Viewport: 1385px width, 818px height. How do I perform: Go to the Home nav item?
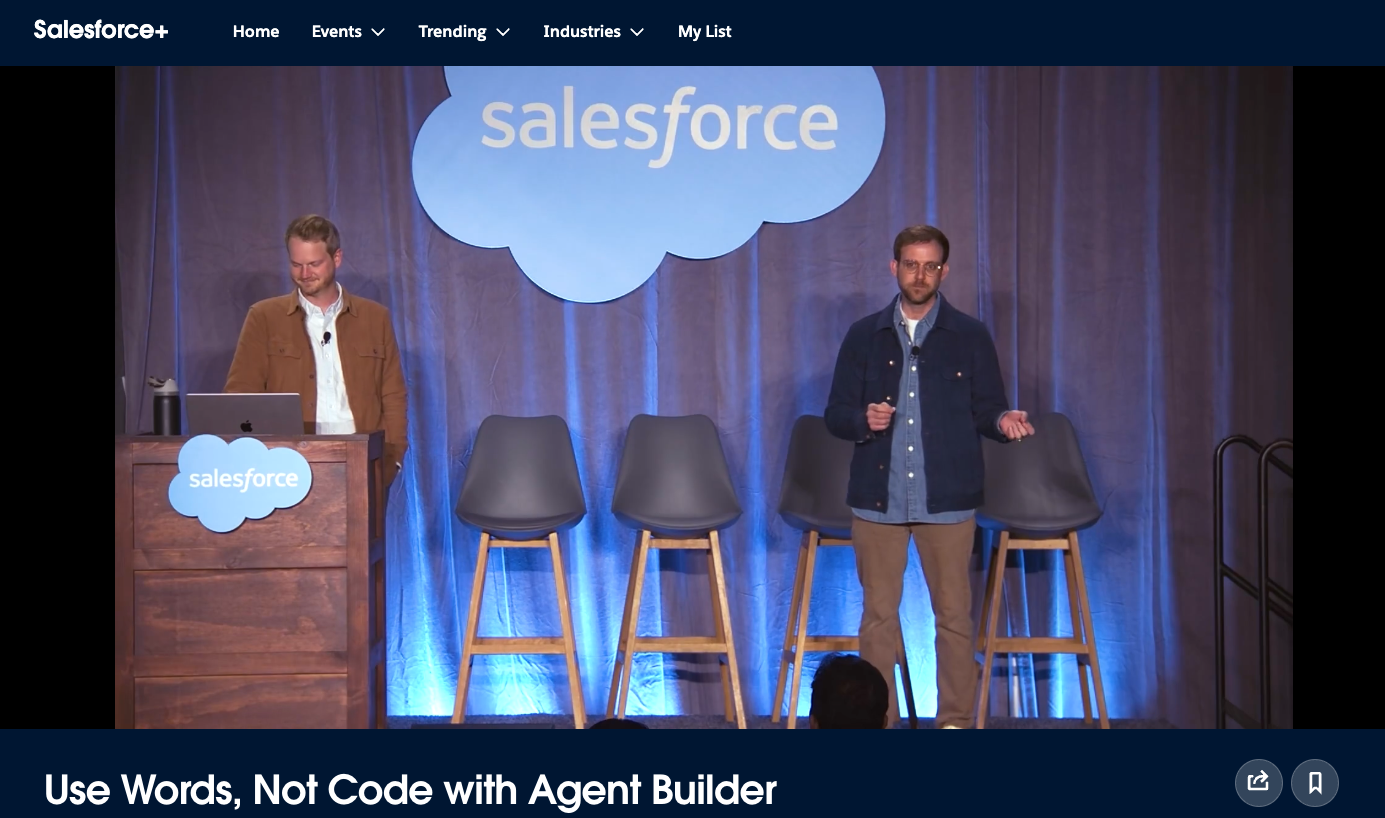tap(256, 32)
